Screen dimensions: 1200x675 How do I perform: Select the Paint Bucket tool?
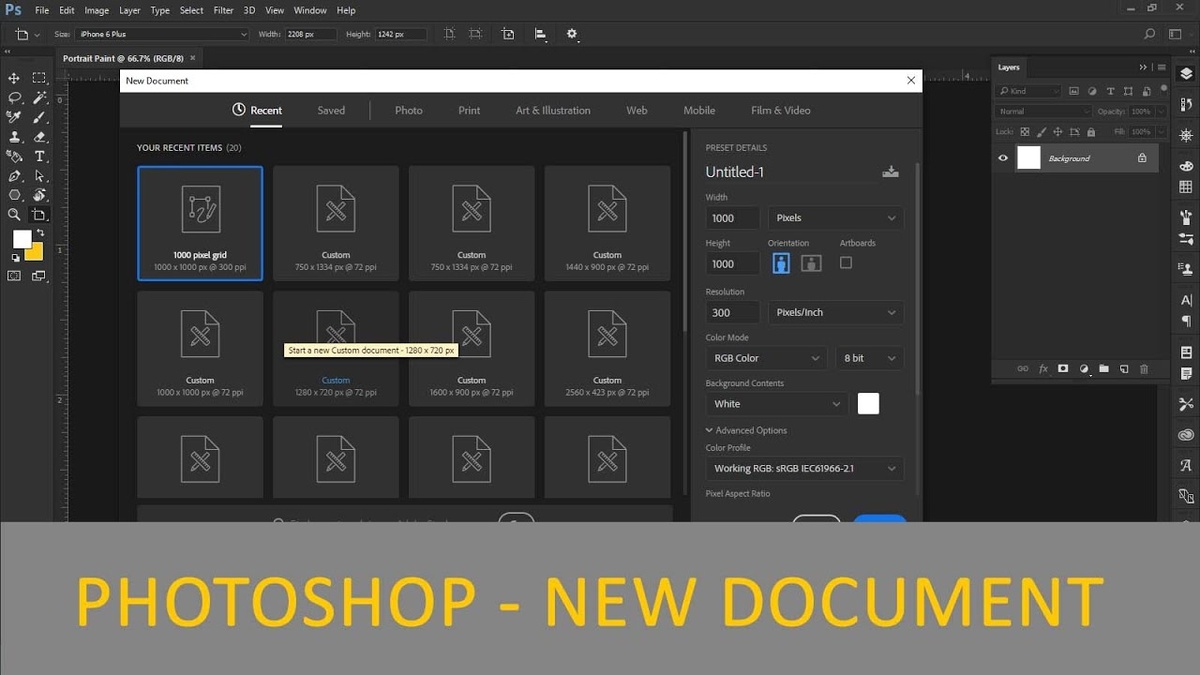pyautogui.click(x=14, y=156)
